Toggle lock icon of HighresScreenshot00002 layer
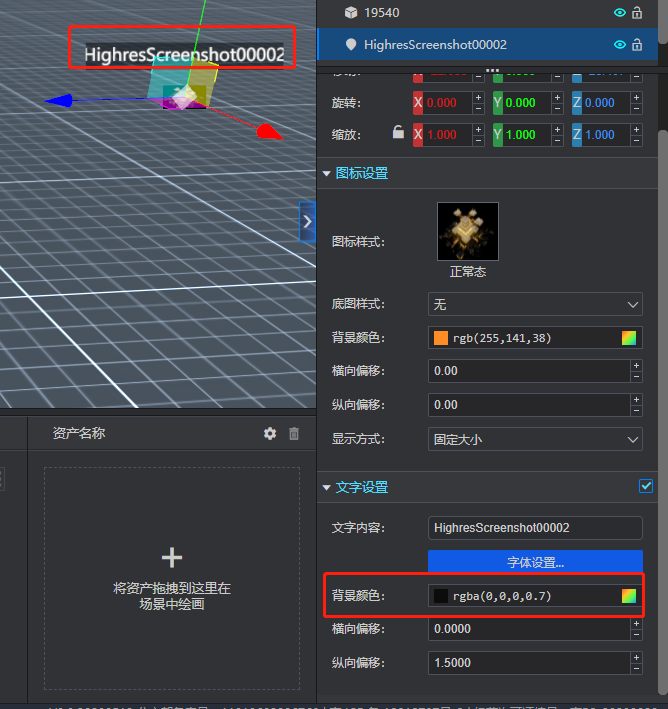This screenshot has height=709, width=668. click(x=637, y=45)
